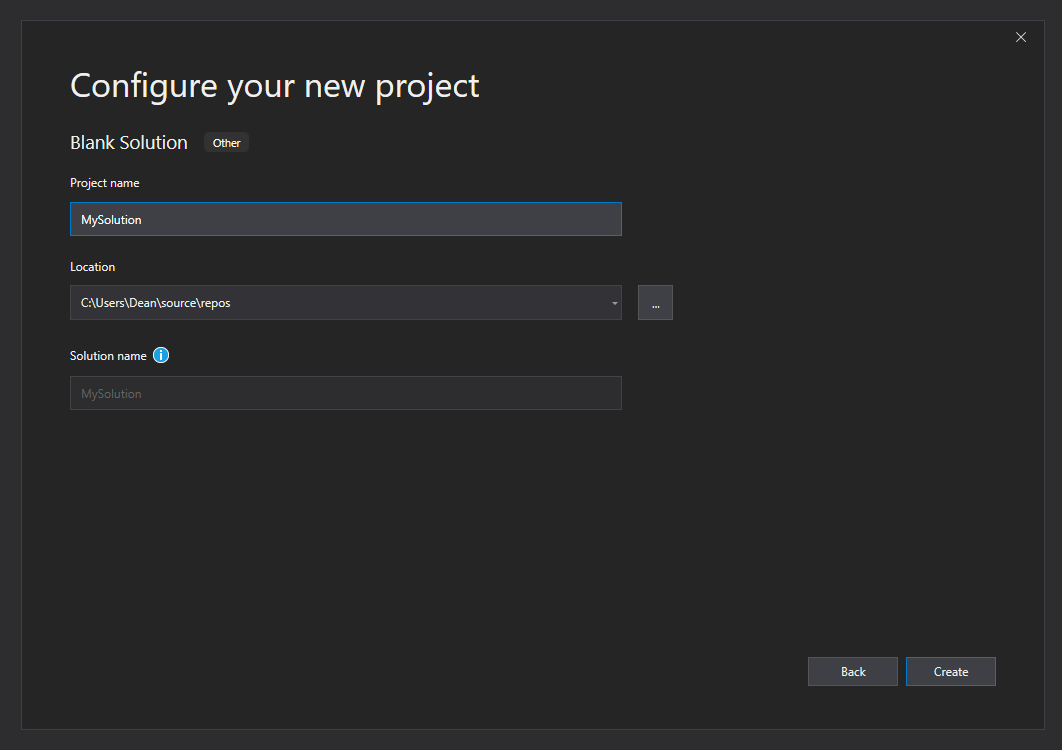Click the Project name label above the field

(x=104, y=183)
